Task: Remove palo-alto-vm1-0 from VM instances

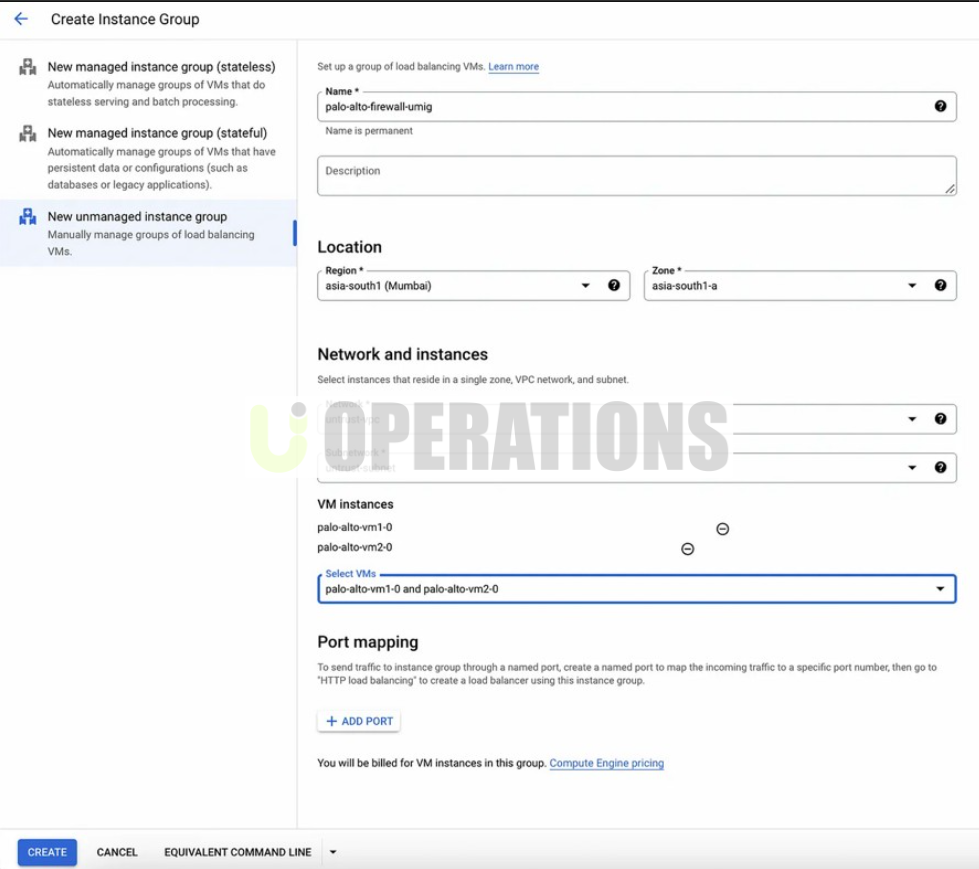Action: click(x=722, y=529)
